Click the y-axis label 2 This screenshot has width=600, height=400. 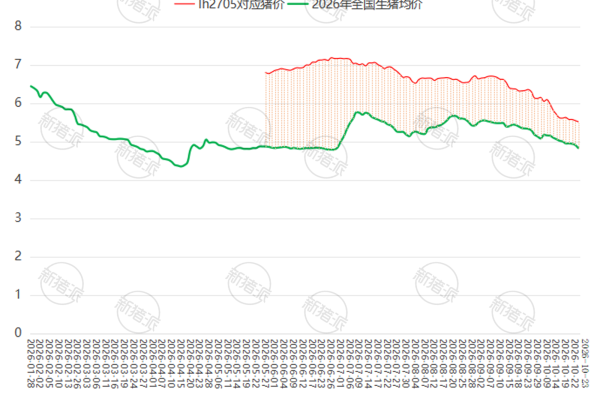18,256
